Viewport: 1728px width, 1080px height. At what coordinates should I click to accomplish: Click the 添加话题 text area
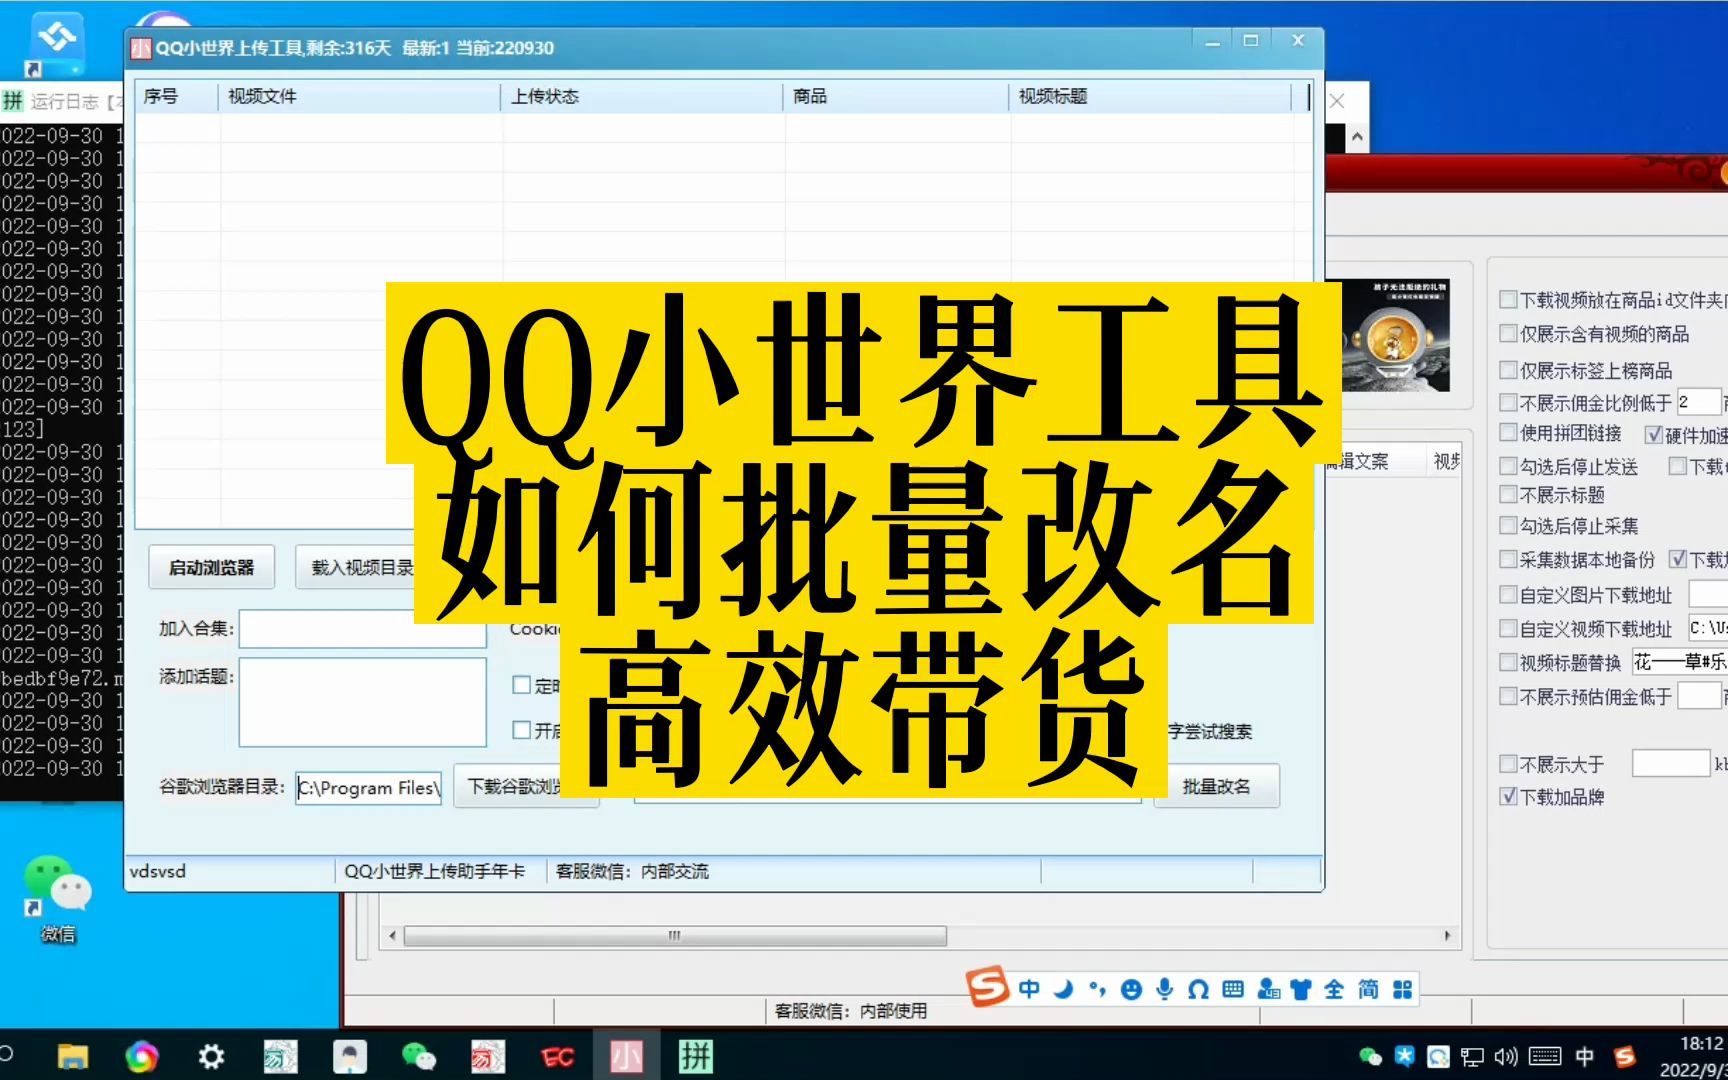pyautogui.click(x=362, y=702)
